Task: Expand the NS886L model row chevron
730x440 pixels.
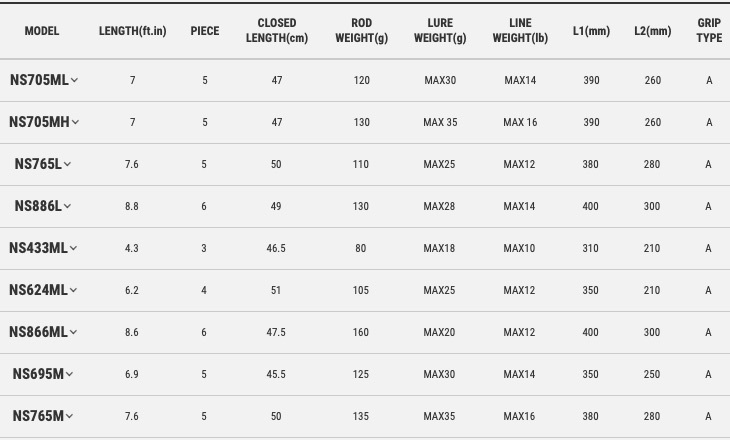Action: (67, 207)
